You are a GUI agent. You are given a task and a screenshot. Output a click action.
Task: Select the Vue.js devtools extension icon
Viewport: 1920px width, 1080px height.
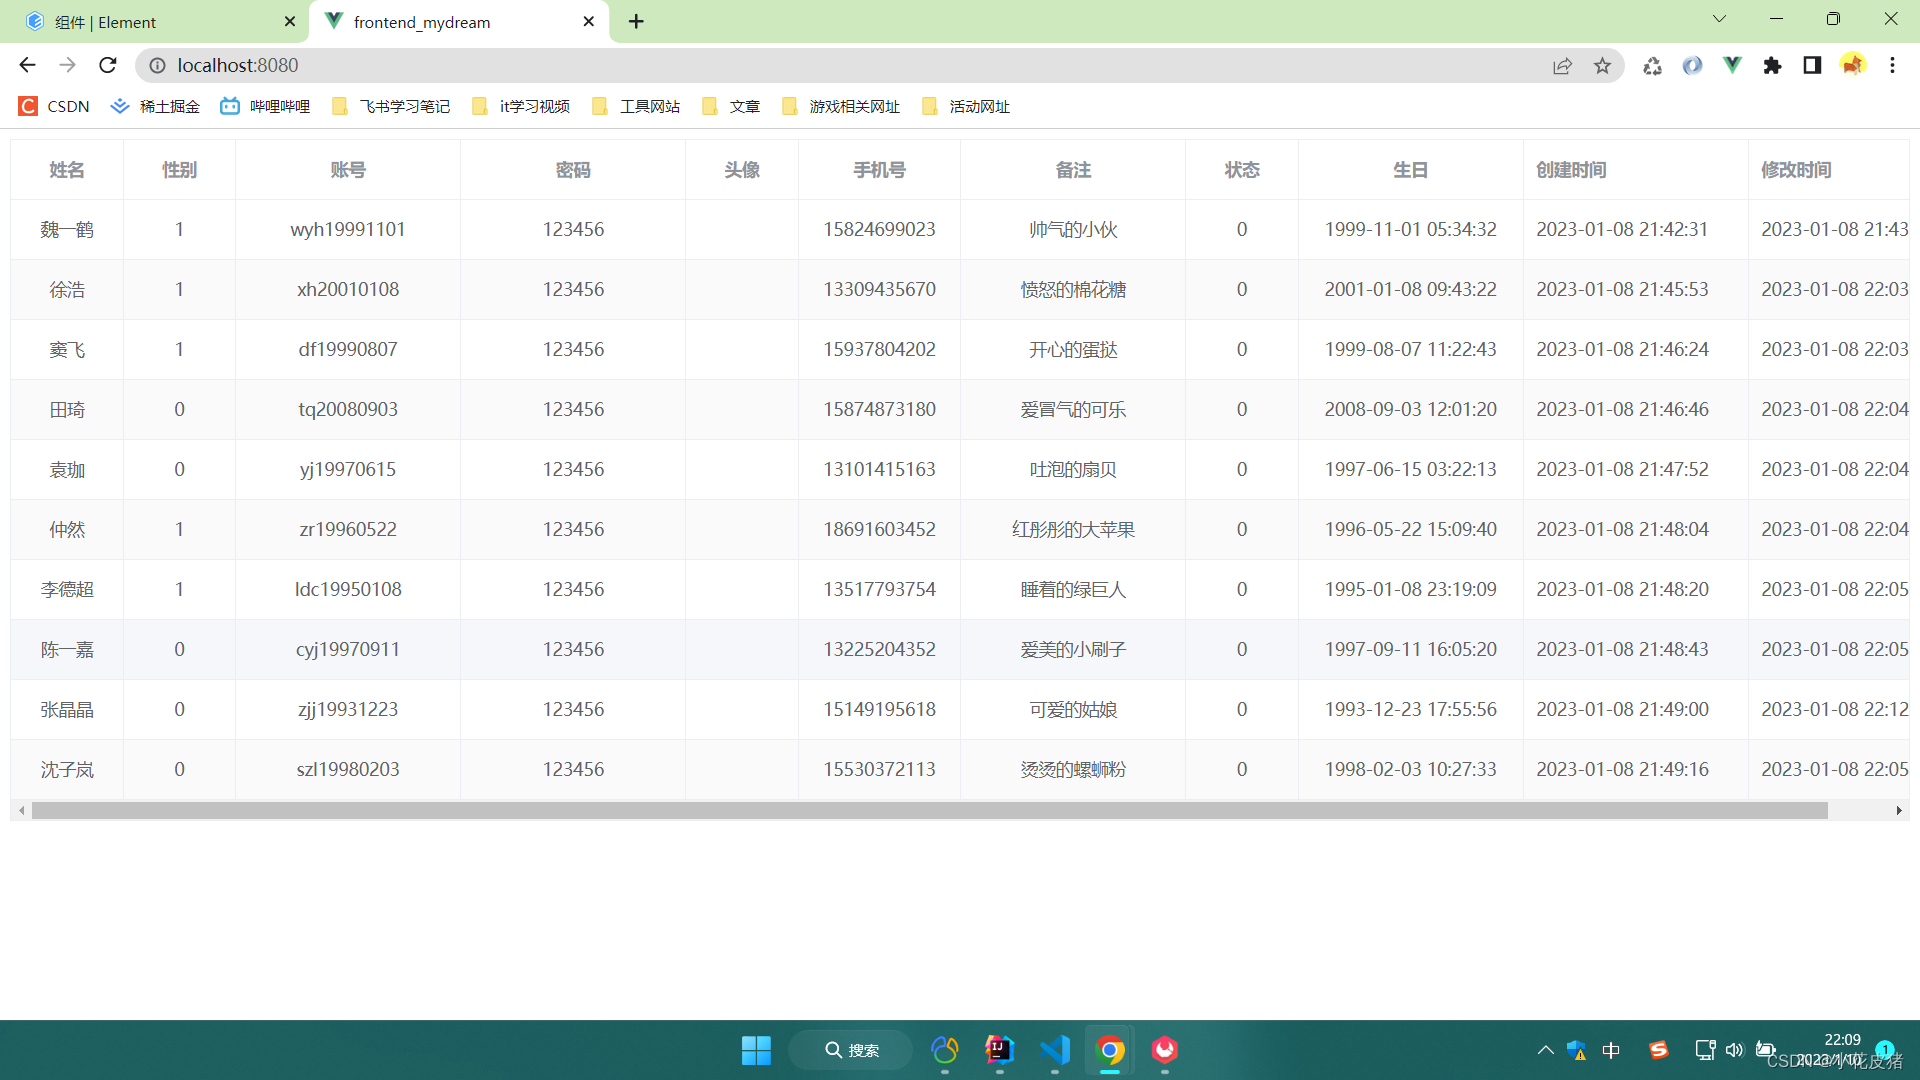(1732, 65)
